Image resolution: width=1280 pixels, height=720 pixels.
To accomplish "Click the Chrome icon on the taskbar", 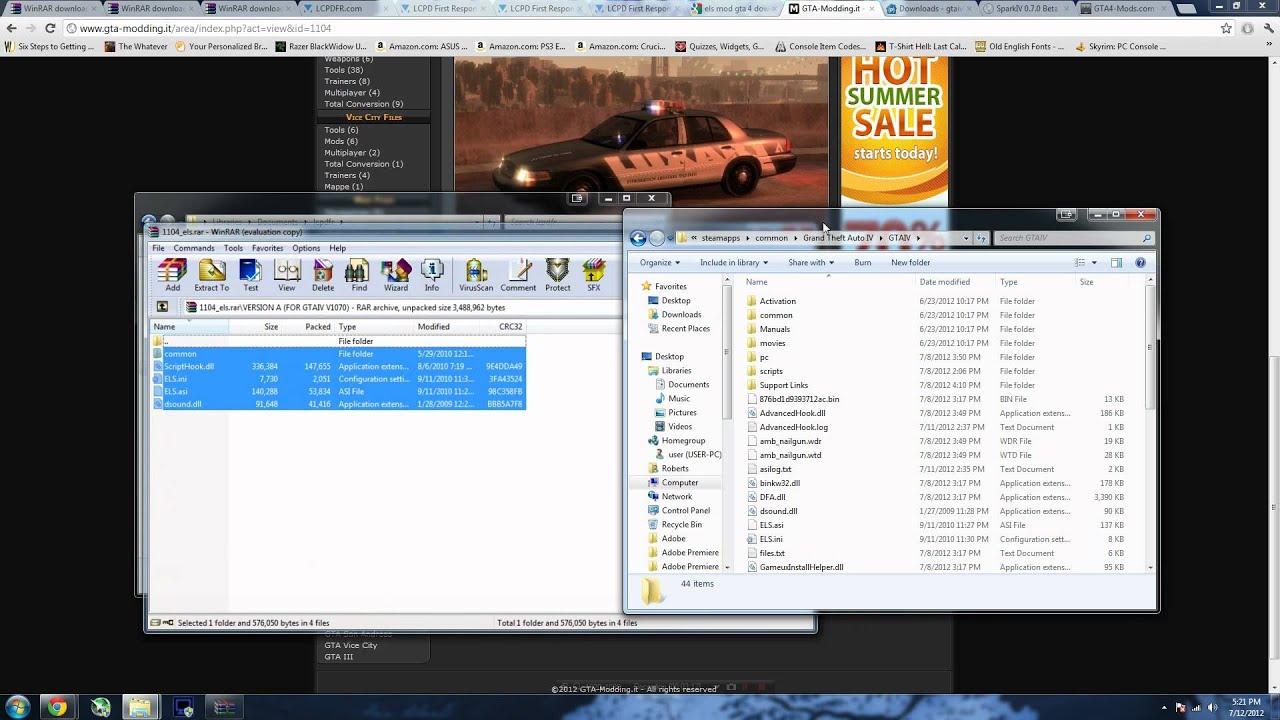I will click(x=57, y=707).
